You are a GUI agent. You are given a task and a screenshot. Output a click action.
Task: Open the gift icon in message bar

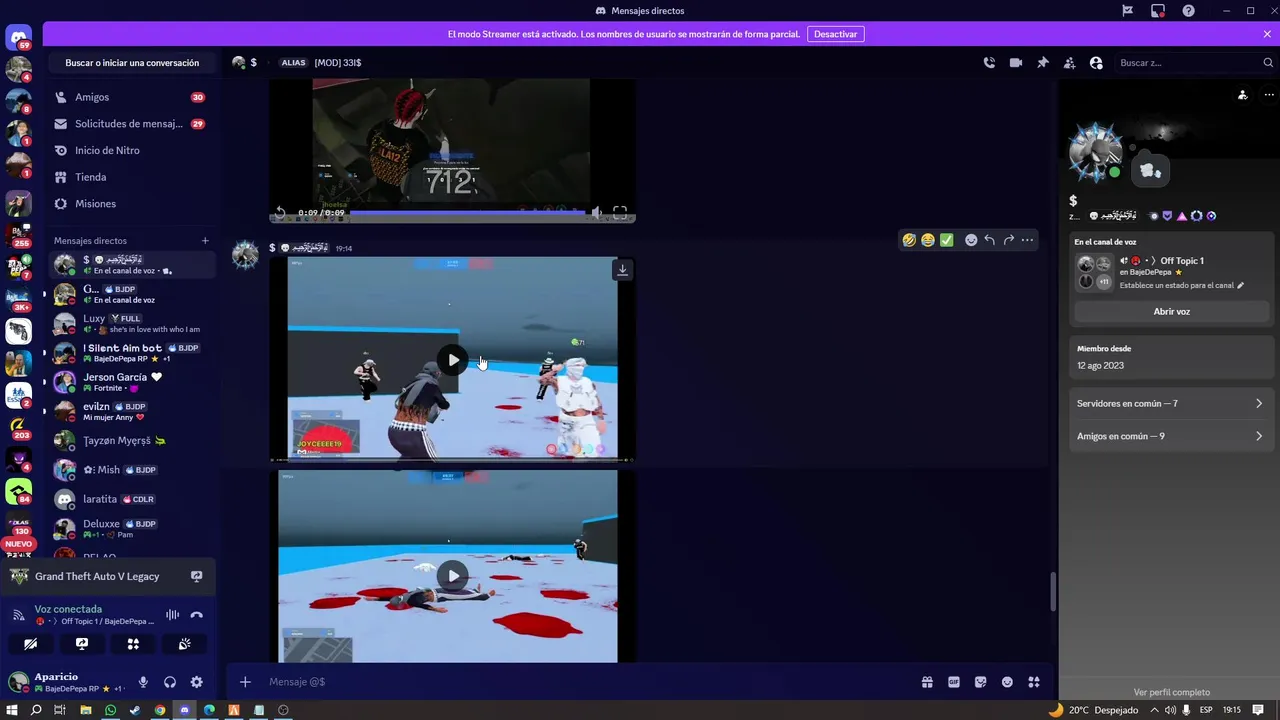click(927, 682)
